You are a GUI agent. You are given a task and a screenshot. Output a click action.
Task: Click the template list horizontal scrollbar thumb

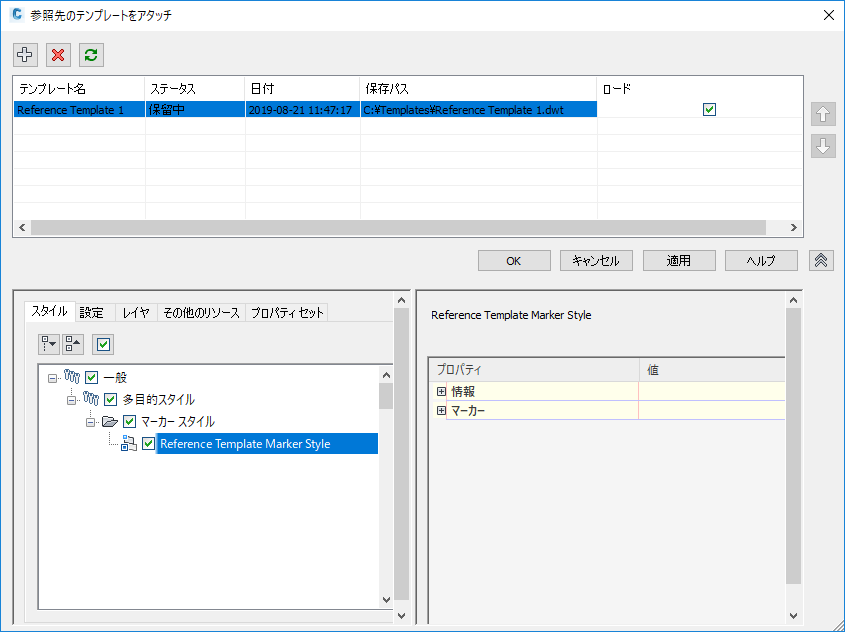coord(398,227)
